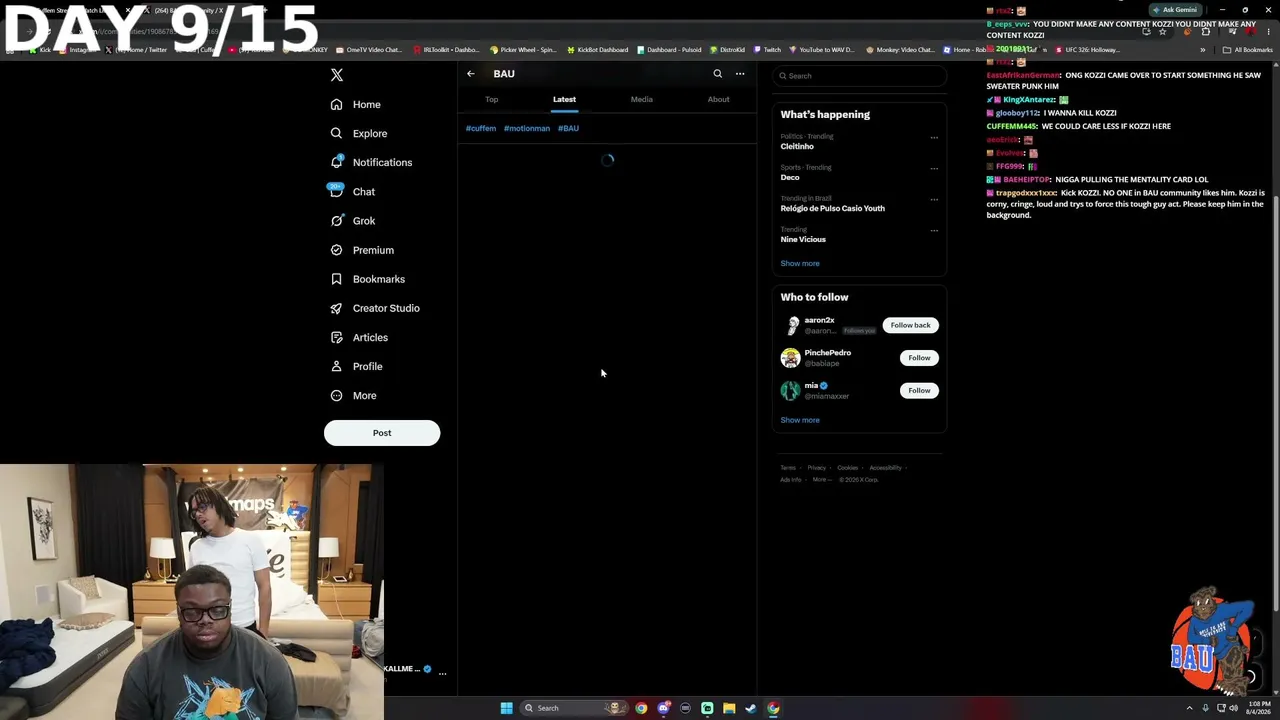Open more options for Deco trend
Image resolution: width=1280 pixels, height=720 pixels.
pos(934,168)
